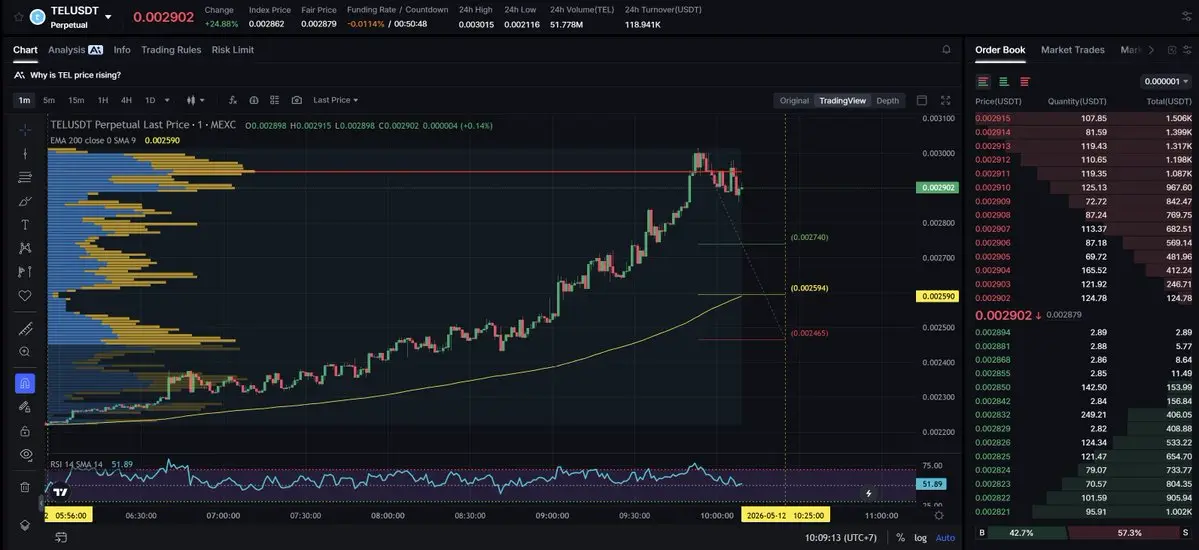
Task: Open the Market Trades tab
Action: [x=1072, y=50]
